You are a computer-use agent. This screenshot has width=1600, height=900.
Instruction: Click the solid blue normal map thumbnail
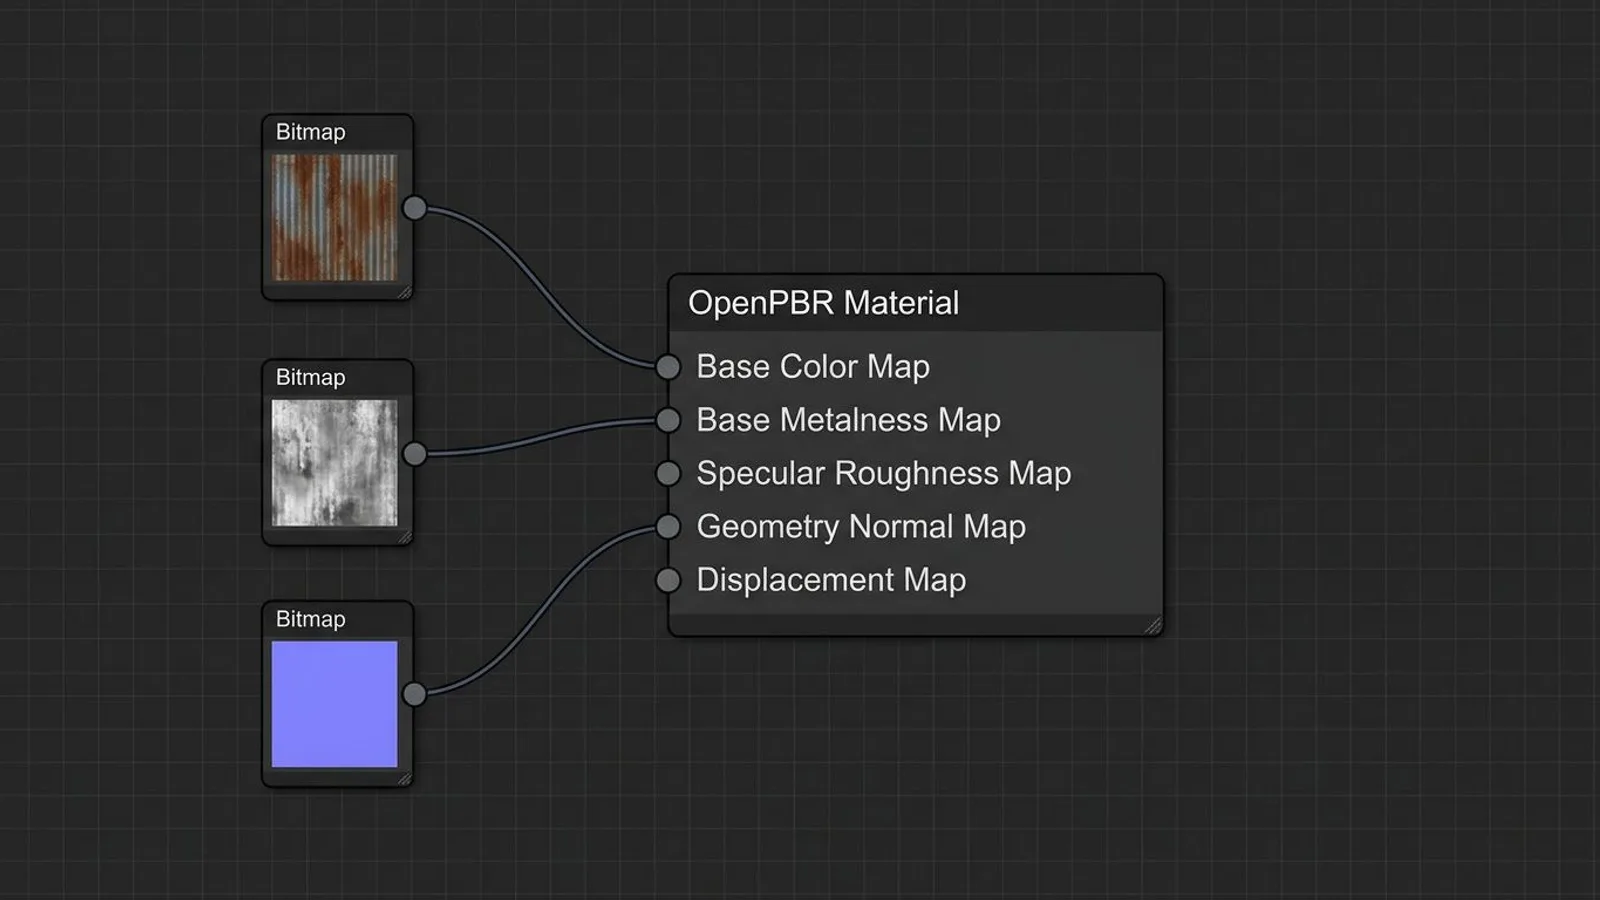[x=334, y=704]
